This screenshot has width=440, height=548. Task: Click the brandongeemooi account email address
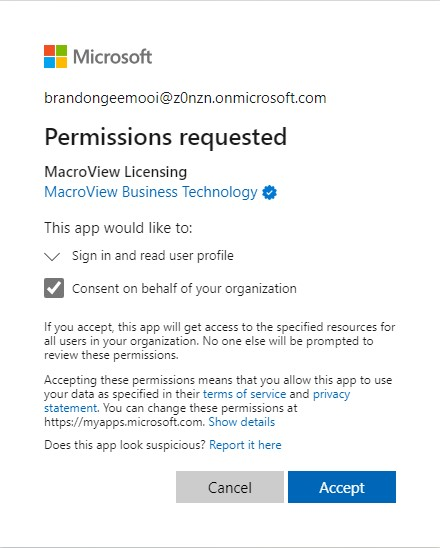(x=185, y=98)
